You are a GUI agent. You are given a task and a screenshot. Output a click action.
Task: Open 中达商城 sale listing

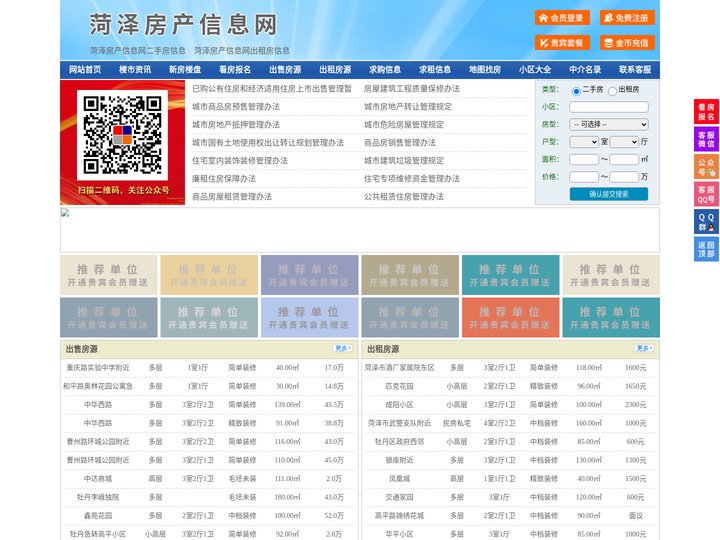click(98, 478)
